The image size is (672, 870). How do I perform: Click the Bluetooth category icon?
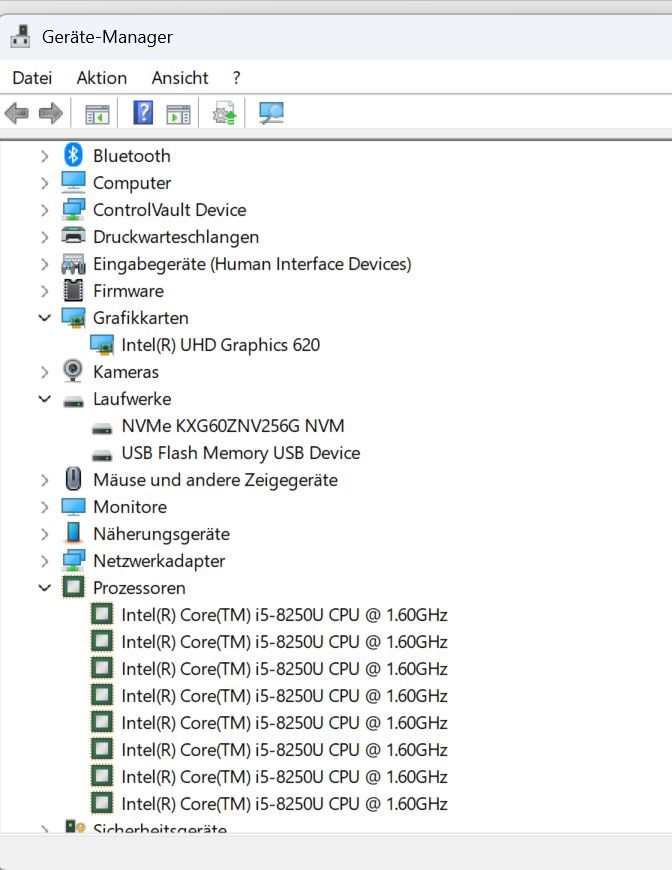[x=73, y=155]
